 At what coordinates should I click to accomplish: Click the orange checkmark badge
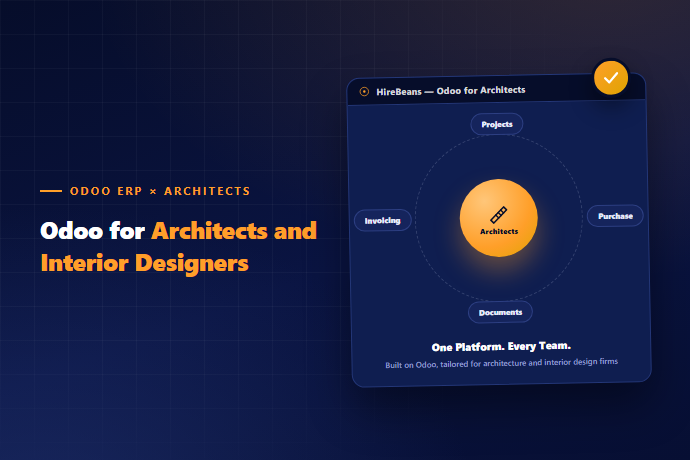pyautogui.click(x=611, y=78)
